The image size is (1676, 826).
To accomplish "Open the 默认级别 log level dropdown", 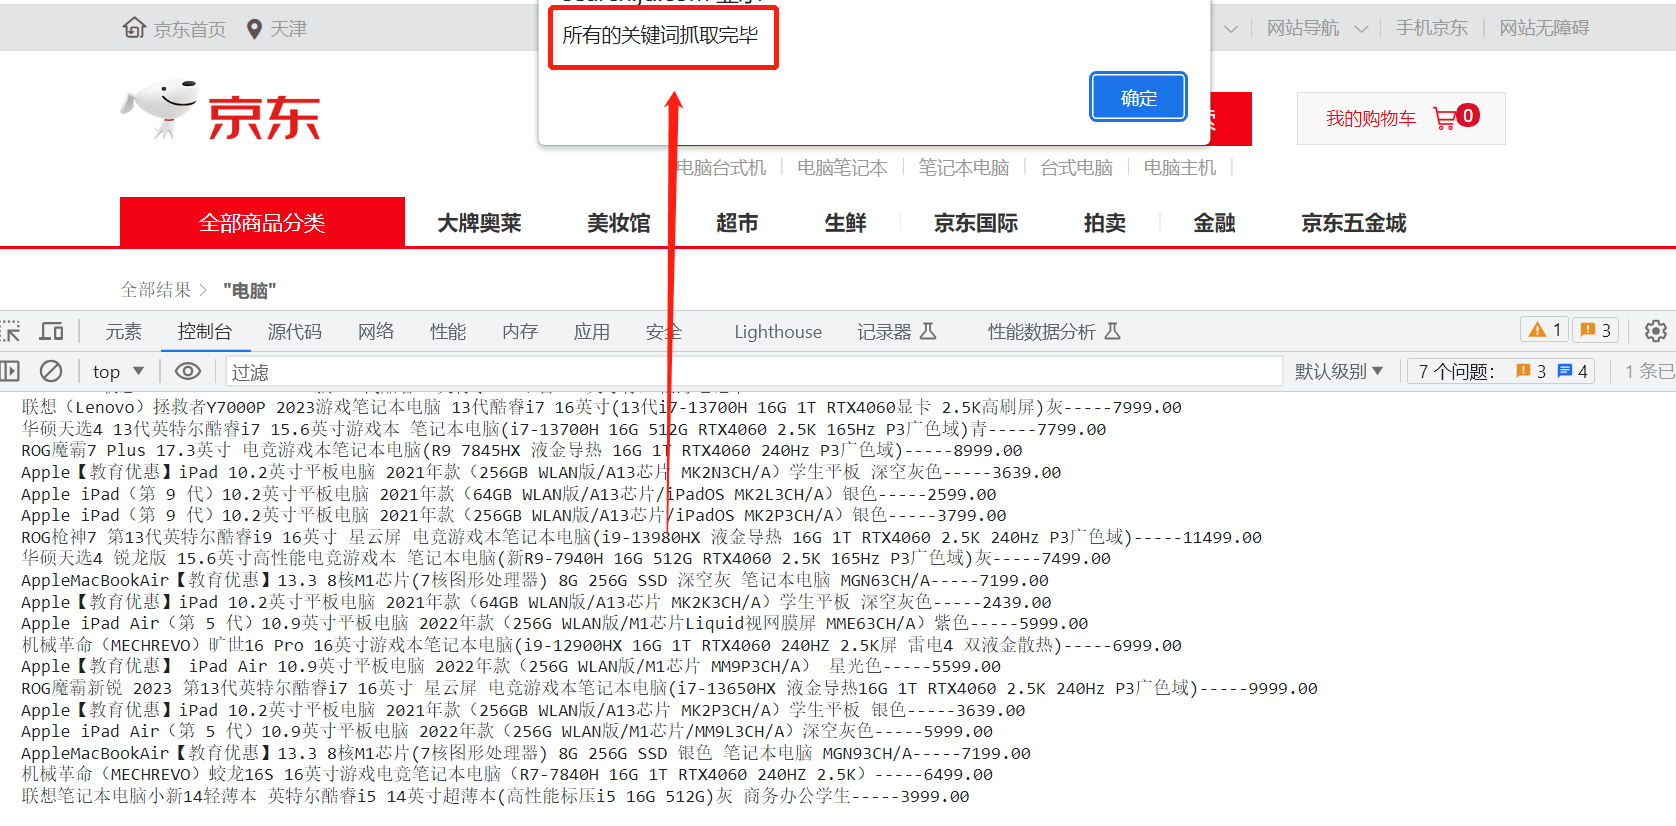I will pos(1339,371).
